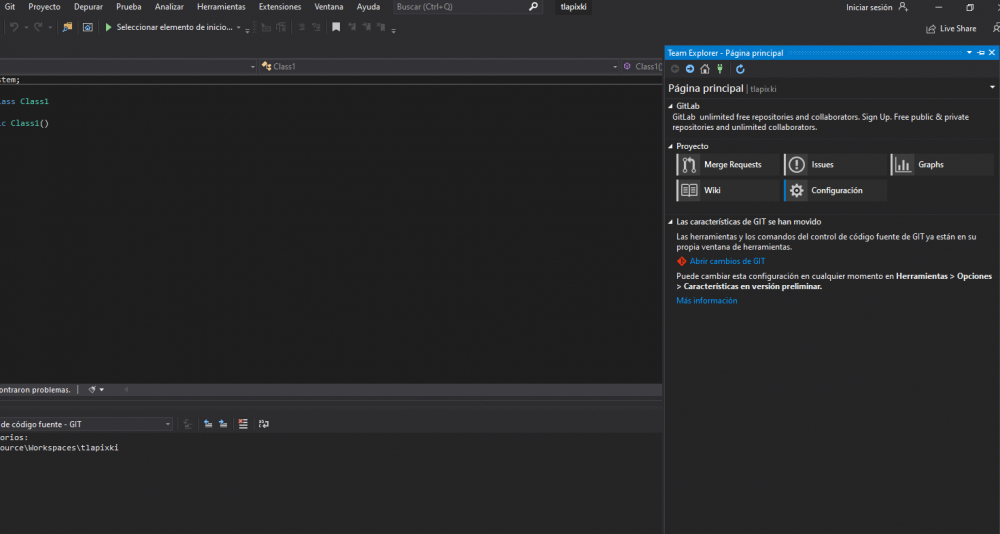Click Iniciar sesión to sign in
This screenshot has height=534, width=1000.
tap(869, 8)
